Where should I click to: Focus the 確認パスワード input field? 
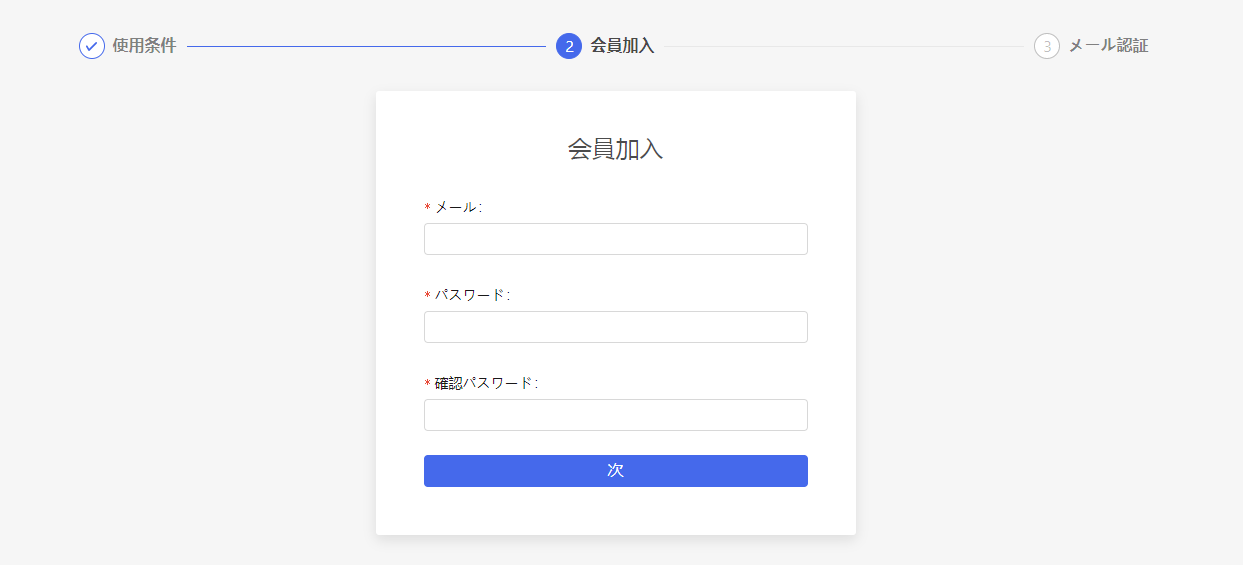click(616, 415)
